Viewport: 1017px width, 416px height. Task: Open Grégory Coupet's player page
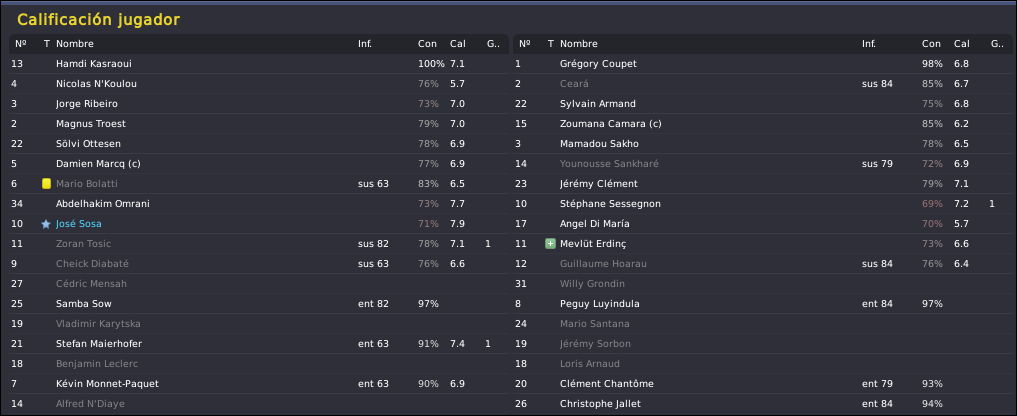[598, 64]
